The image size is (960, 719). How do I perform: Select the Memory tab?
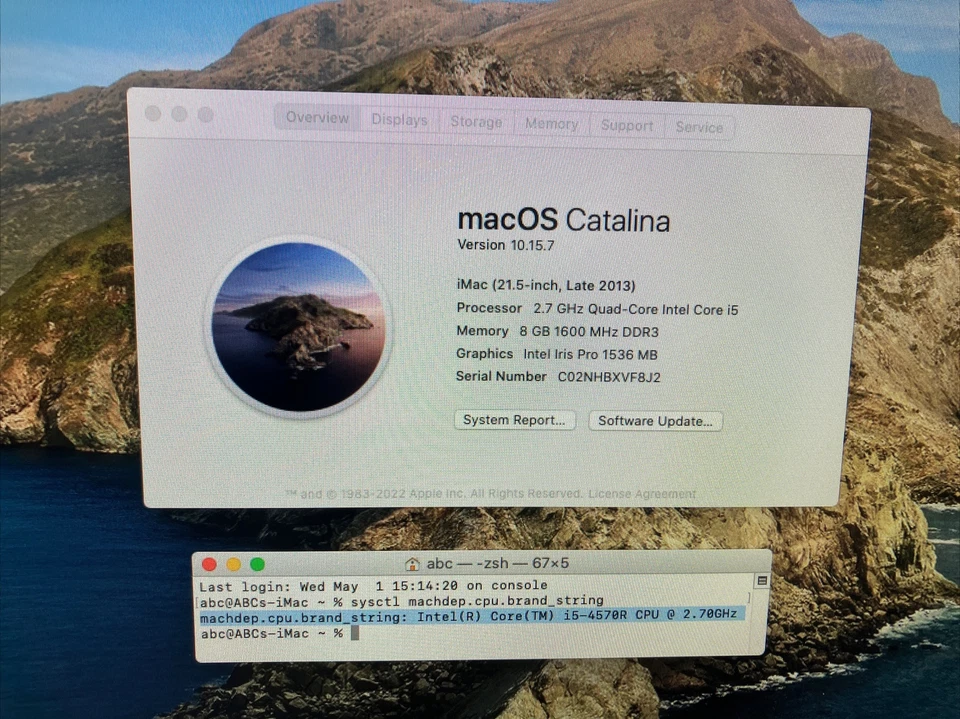[551, 124]
